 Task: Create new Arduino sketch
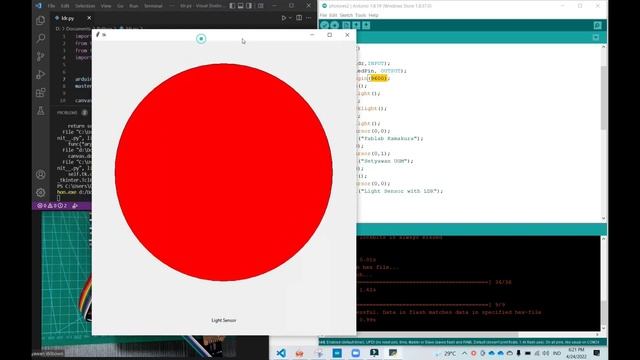coord(346,25)
